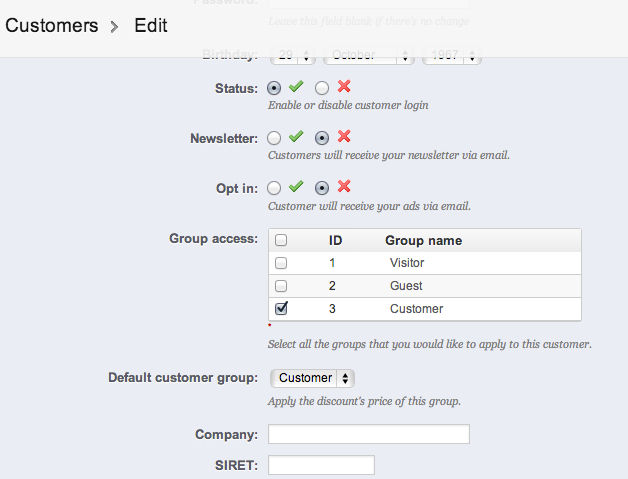Enable the Newsletter radio option

(x=275, y=138)
